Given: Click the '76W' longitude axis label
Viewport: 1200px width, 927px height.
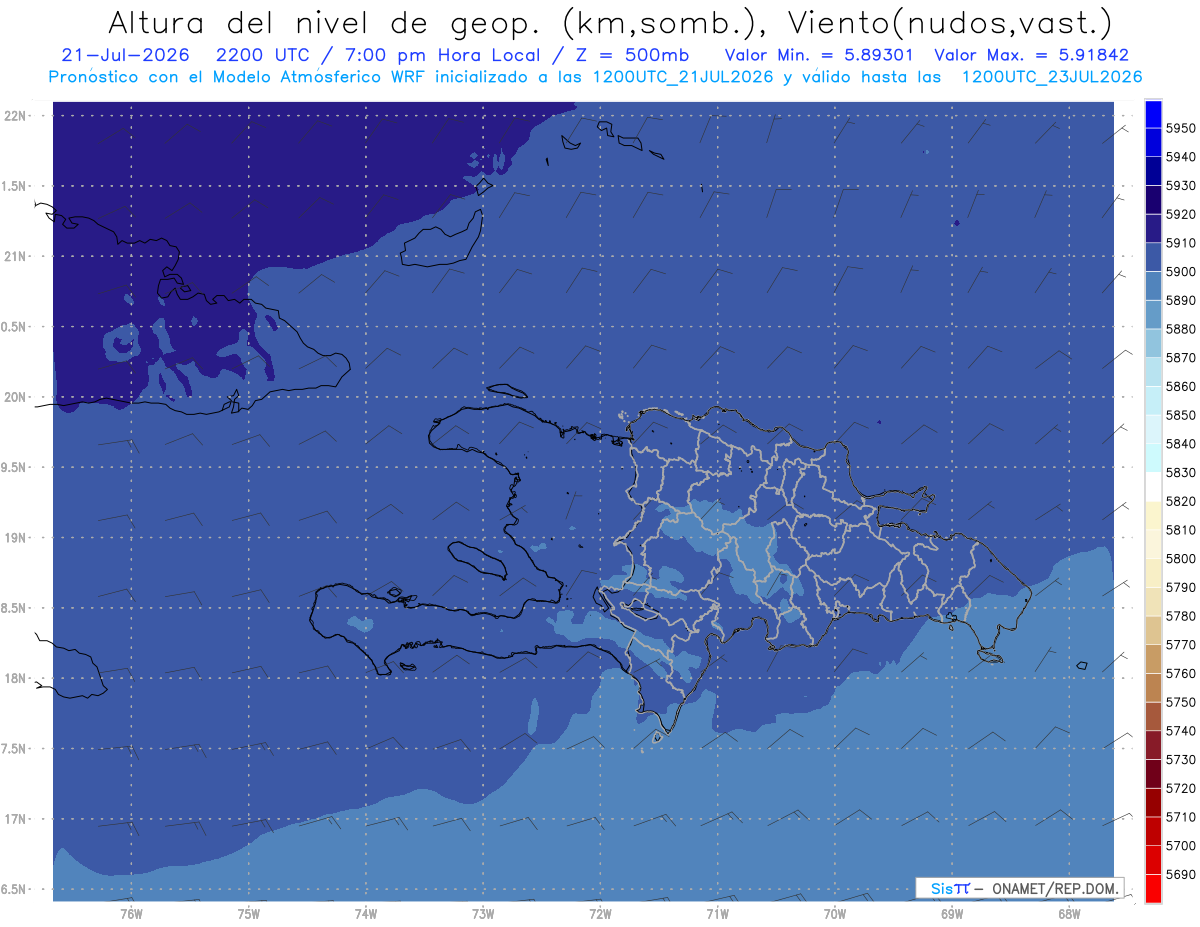Looking at the screenshot, I should [x=131, y=914].
